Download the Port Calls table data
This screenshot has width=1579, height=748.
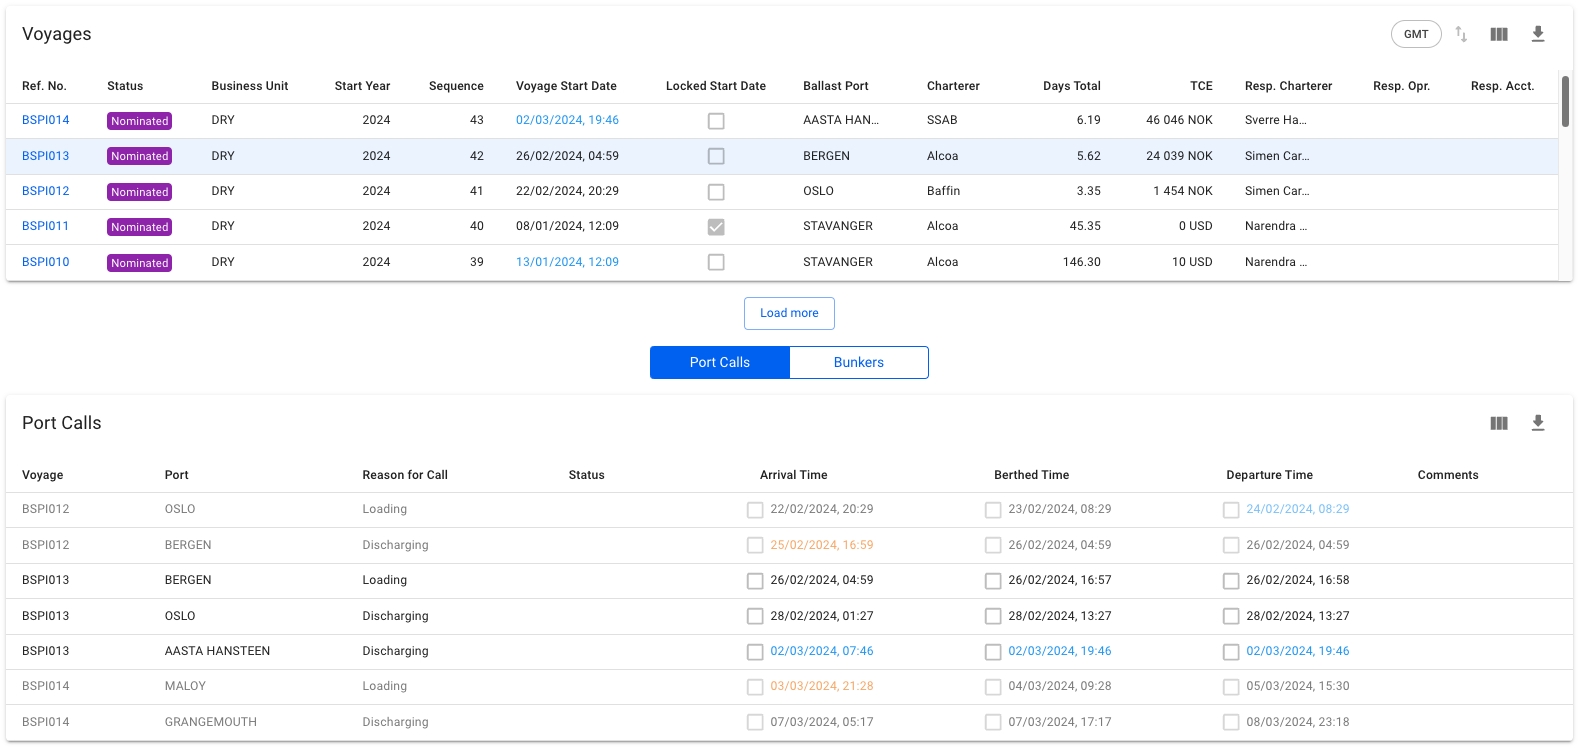pos(1538,423)
